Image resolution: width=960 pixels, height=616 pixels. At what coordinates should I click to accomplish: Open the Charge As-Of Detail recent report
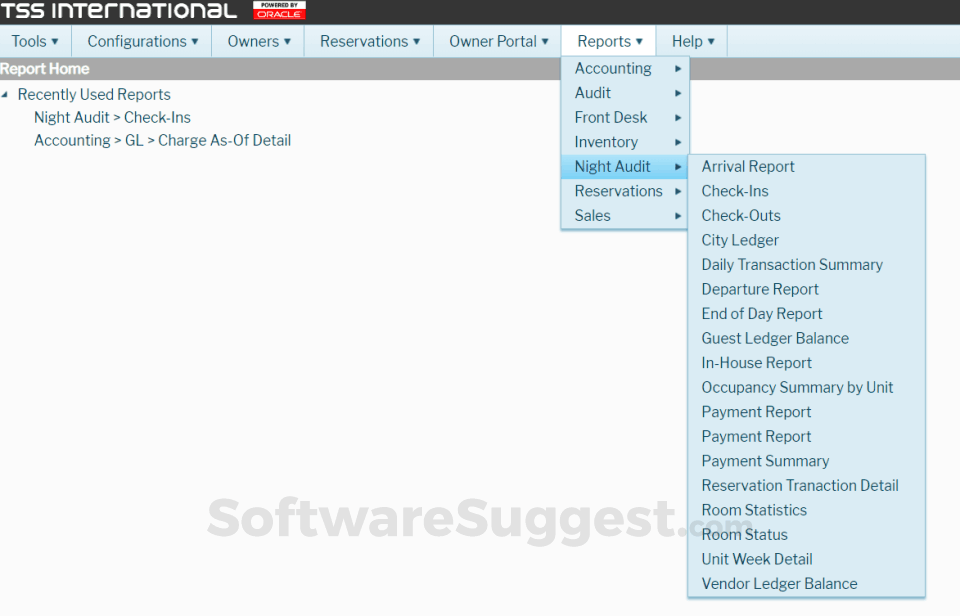tap(162, 140)
